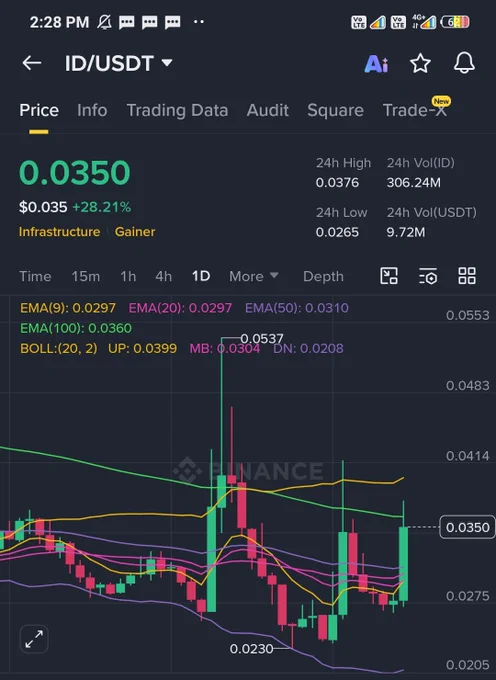
Task: Tap the EMA(9): 0.0297 indicator label
Action: [68, 308]
